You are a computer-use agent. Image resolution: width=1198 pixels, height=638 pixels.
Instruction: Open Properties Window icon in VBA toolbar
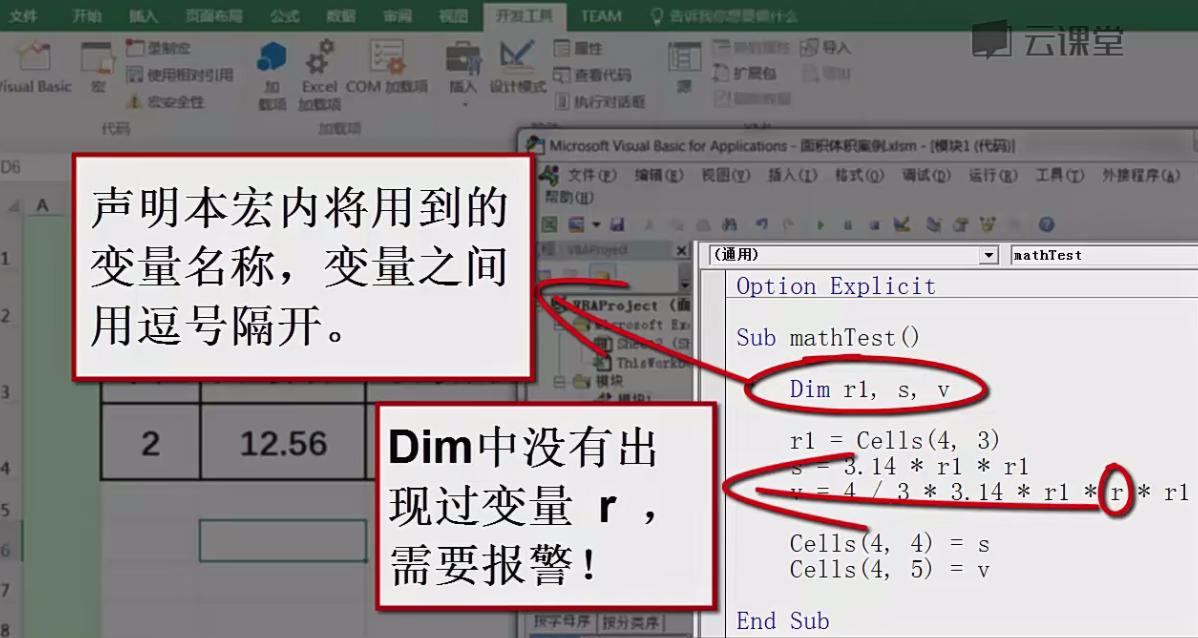point(960,225)
